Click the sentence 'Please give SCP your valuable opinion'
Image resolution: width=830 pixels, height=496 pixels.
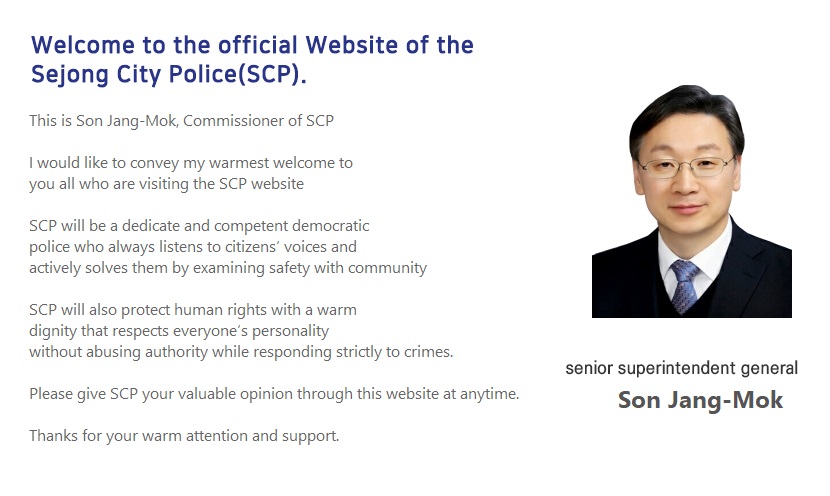(x=274, y=394)
